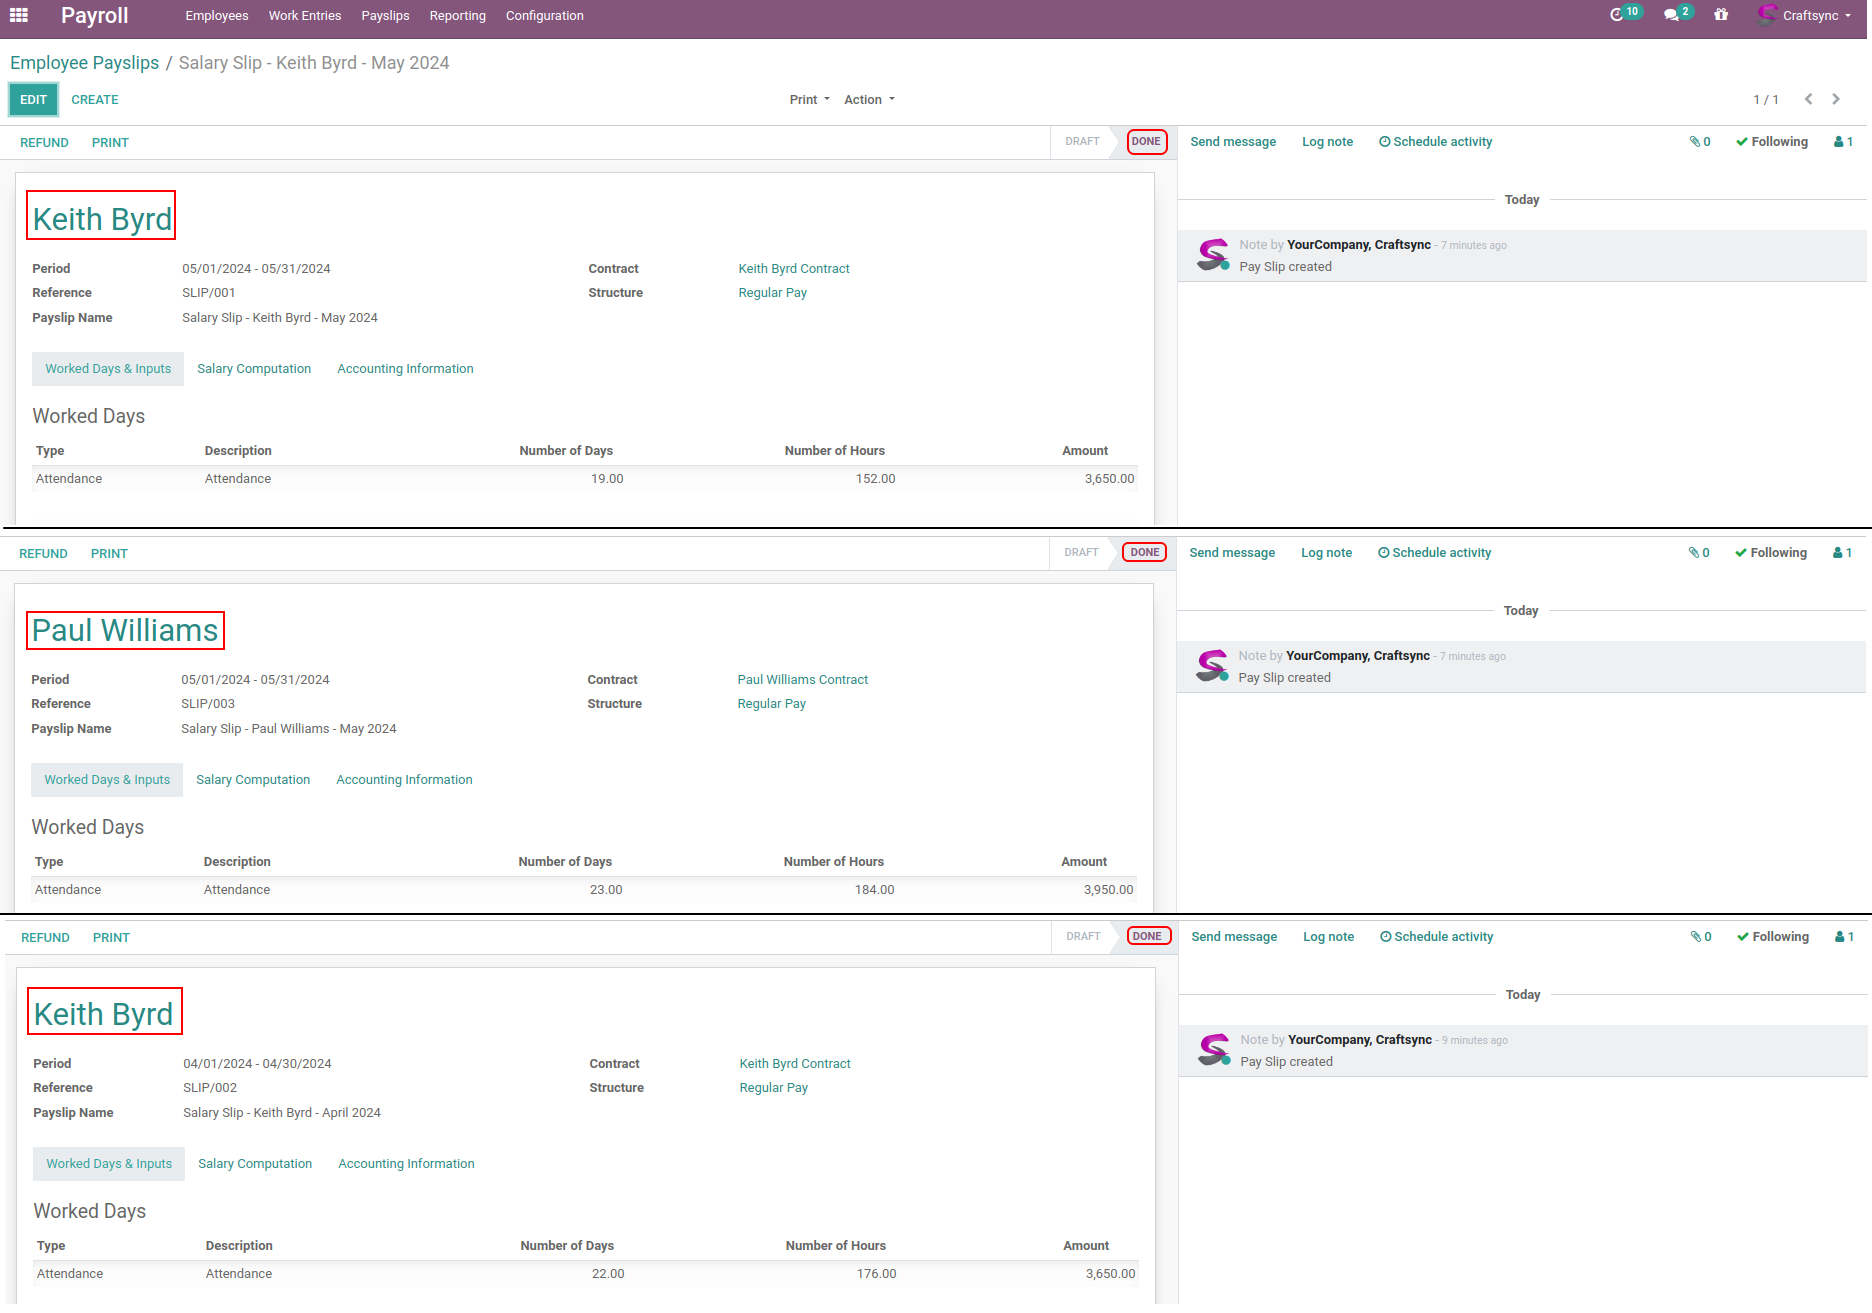Open the activities clock icon with badge 10
1872x1313 pixels.
pos(1617,15)
